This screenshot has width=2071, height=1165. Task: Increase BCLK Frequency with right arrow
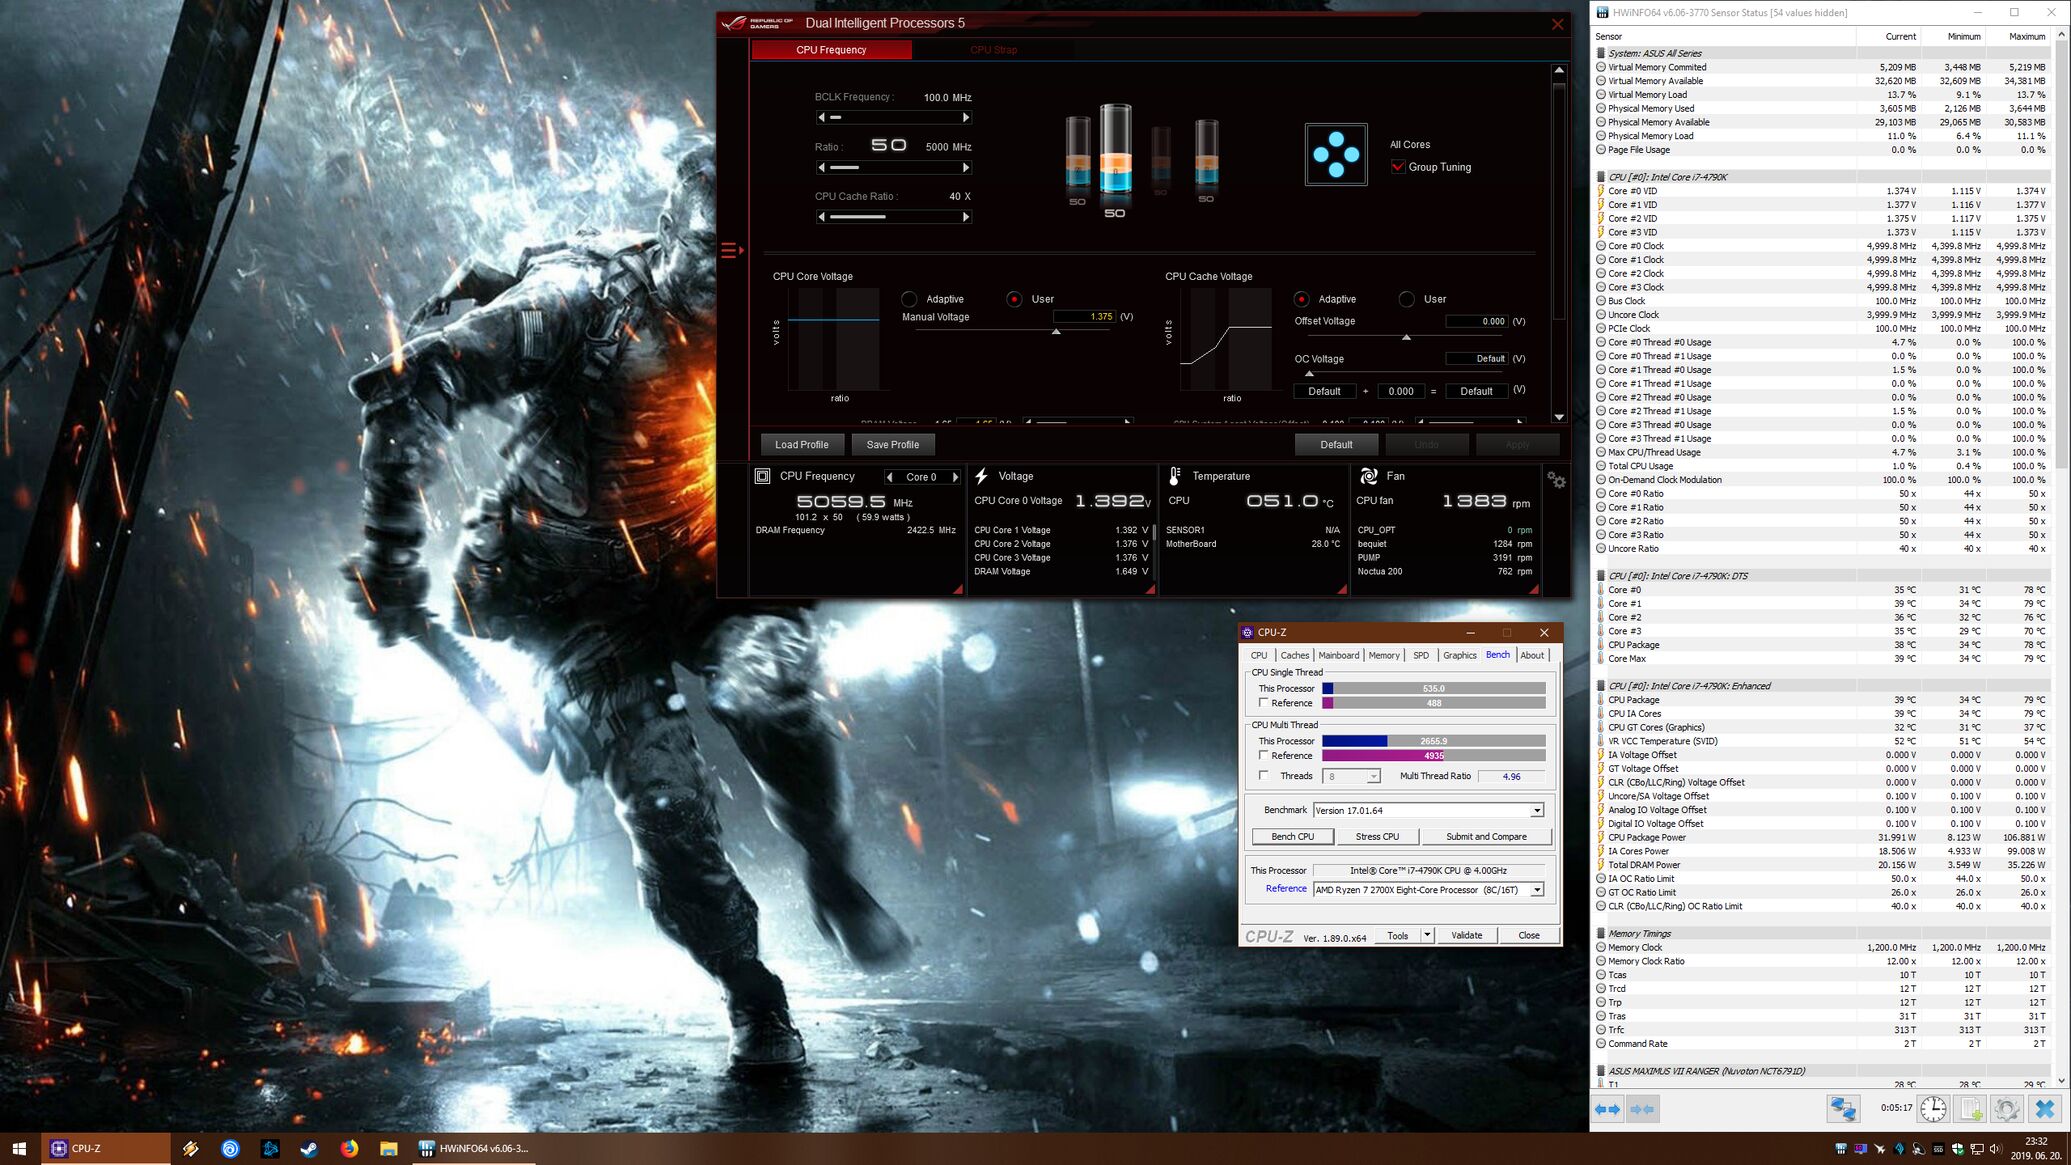[966, 117]
